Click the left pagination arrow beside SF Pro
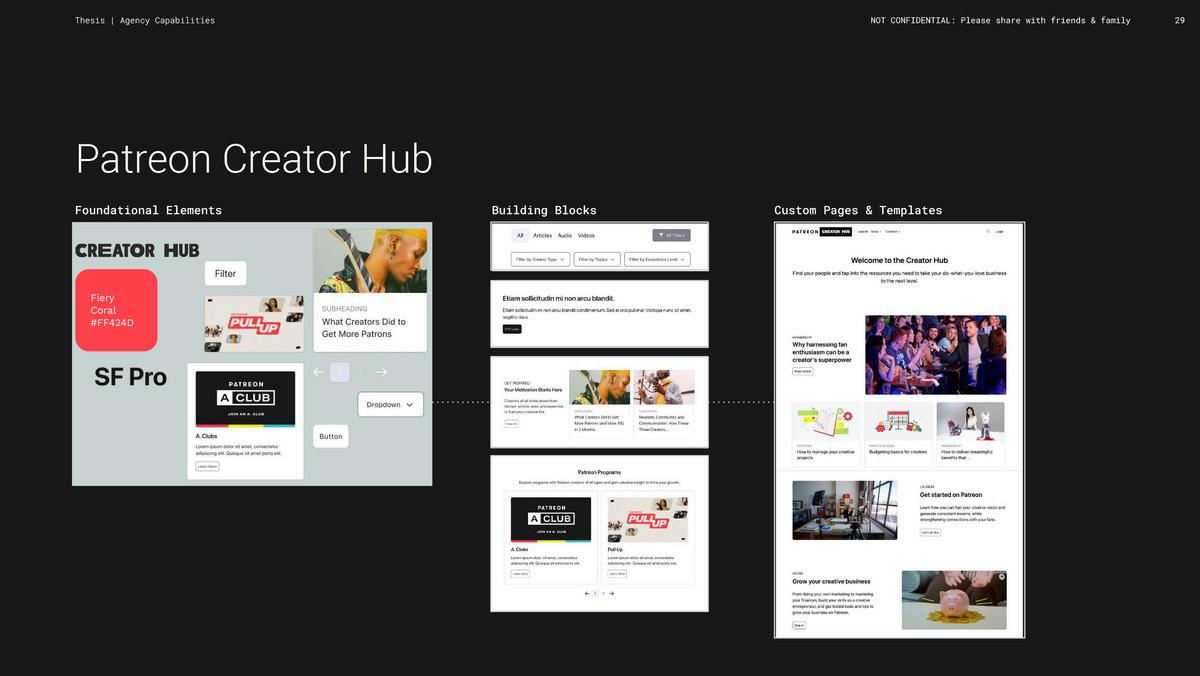 pos(319,372)
